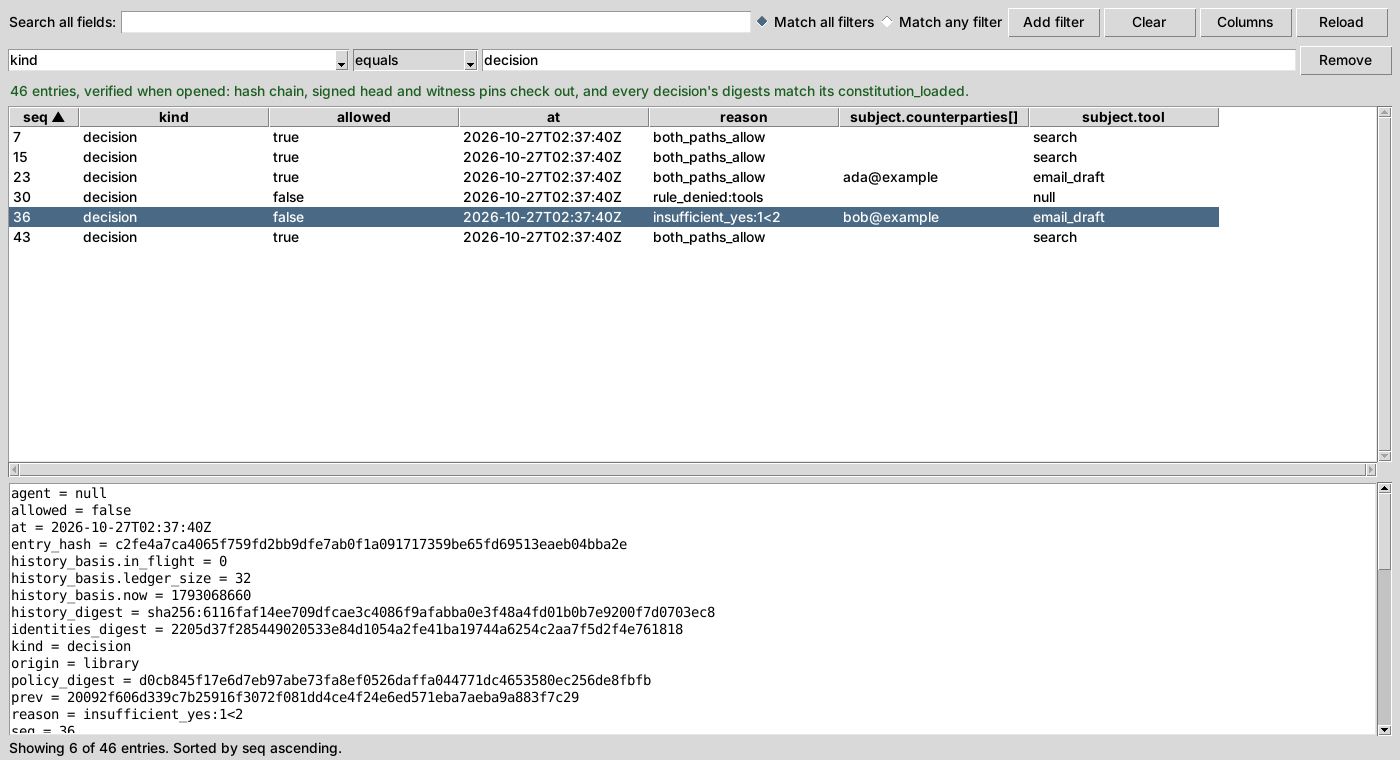
Task: Click the table's horizontal scrollbar track
Action: [693, 469]
